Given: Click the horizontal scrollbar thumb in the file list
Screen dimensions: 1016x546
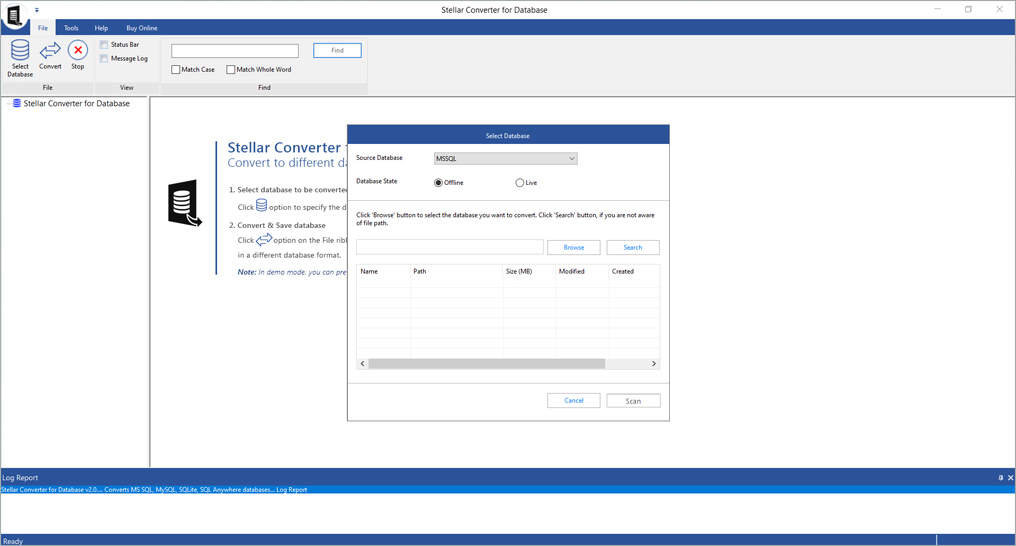Looking at the screenshot, I should pyautogui.click(x=487, y=363).
